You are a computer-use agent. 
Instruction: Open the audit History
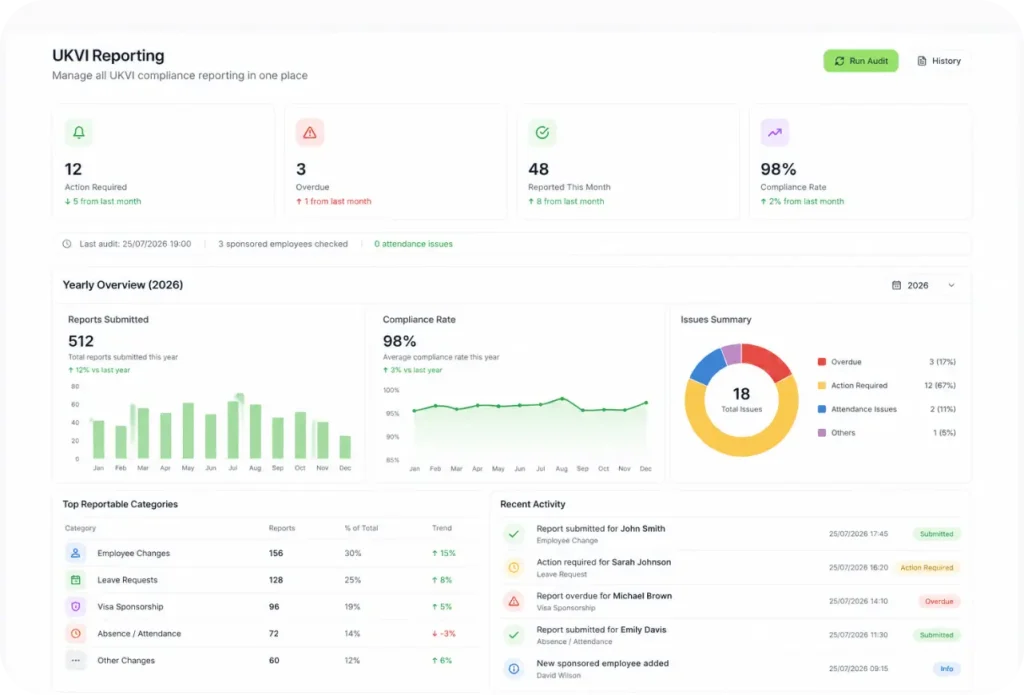pyautogui.click(x=939, y=61)
